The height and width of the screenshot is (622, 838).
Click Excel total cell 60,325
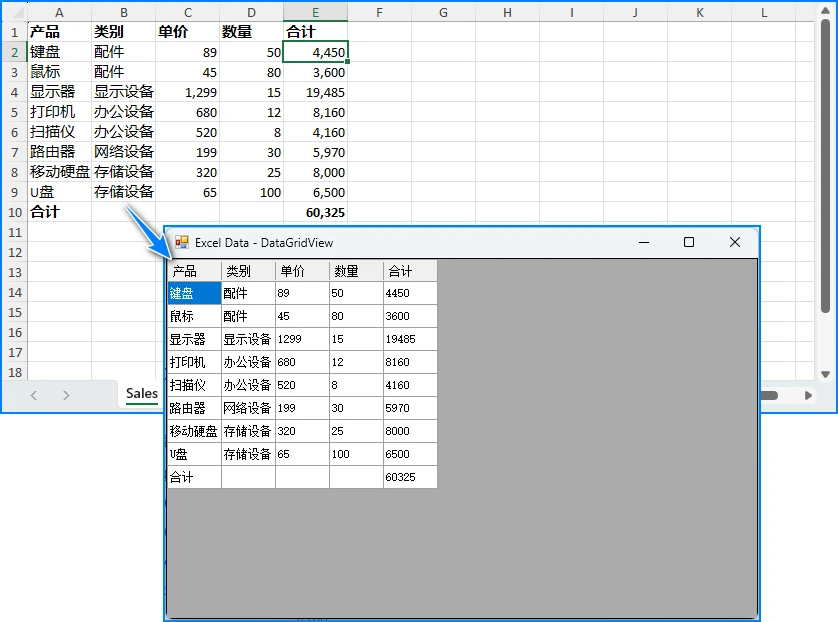[315, 212]
